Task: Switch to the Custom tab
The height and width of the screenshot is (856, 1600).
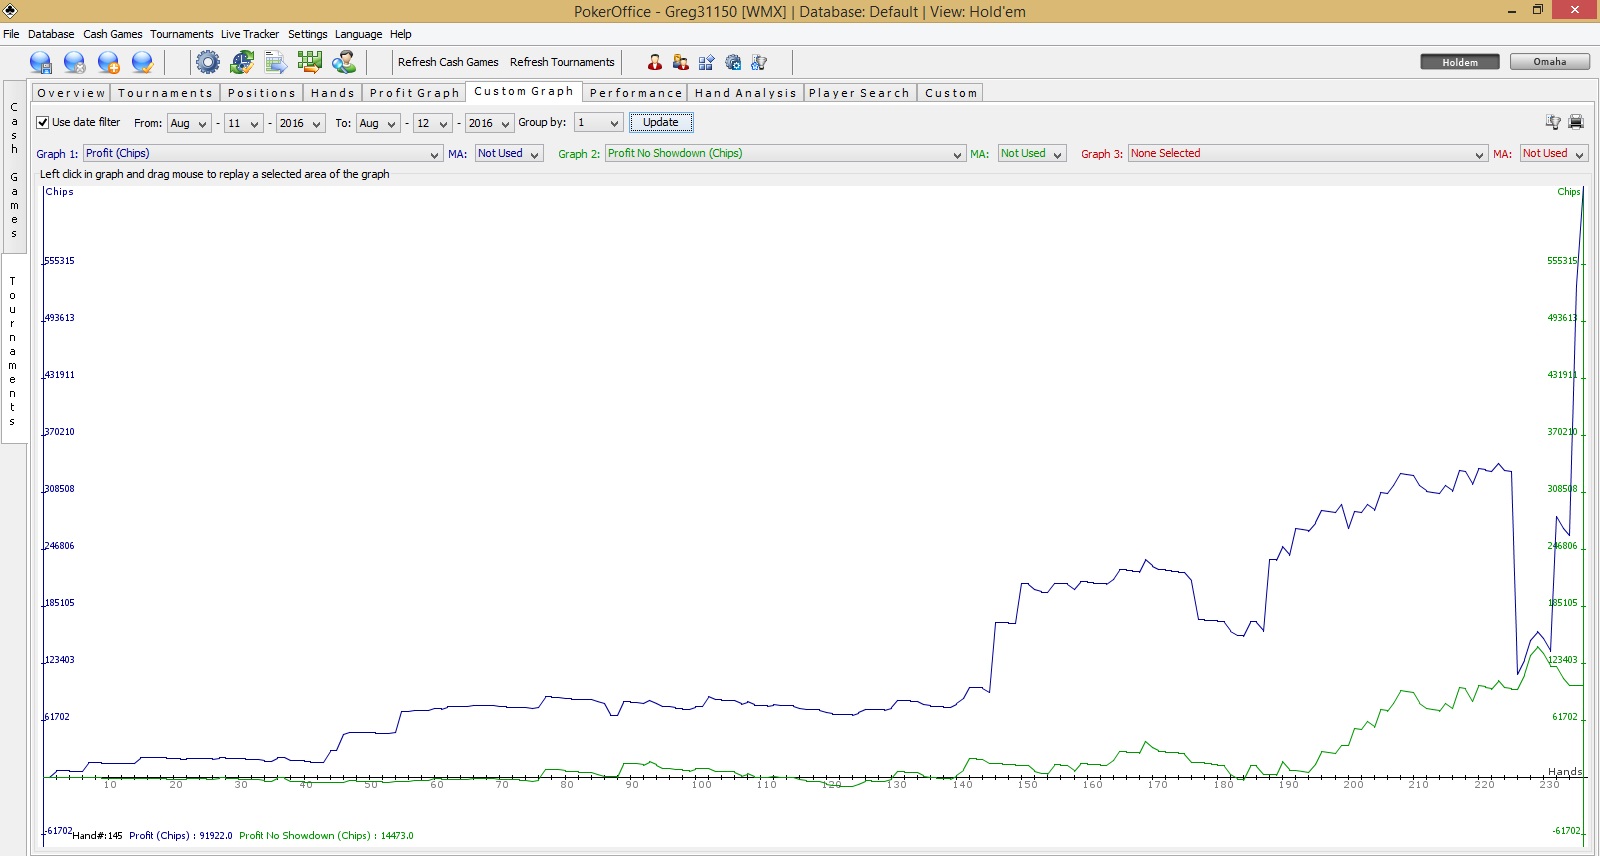Action: [x=951, y=93]
